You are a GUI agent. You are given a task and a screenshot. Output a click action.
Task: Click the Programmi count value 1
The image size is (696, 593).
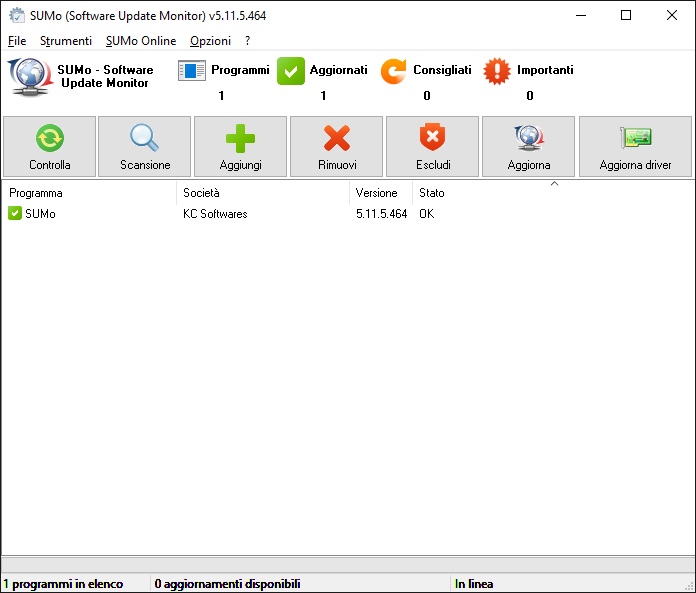click(221, 95)
